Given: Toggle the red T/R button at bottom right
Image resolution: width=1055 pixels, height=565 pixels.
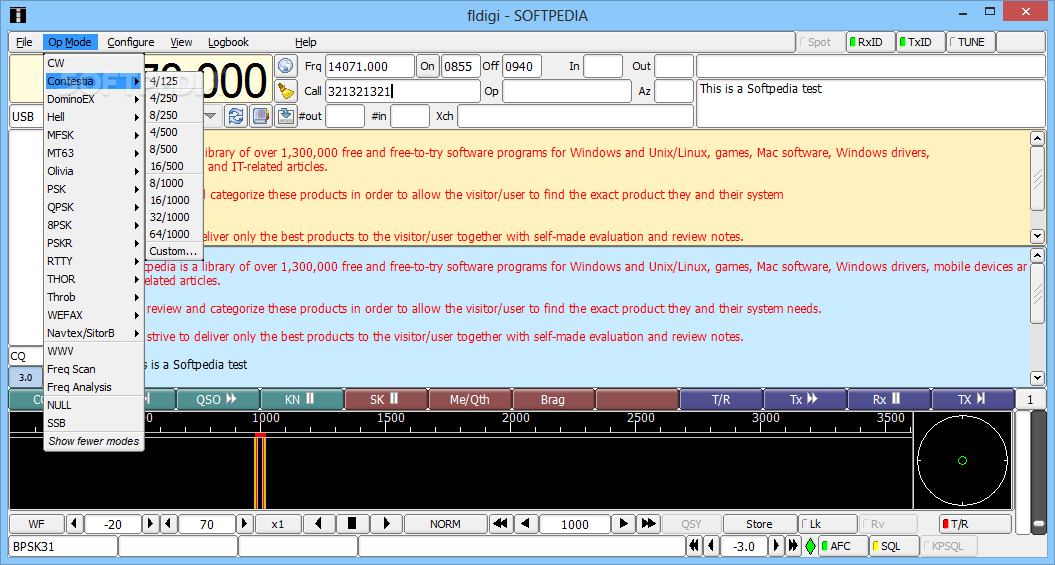Looking at the screenshot, I should point(975,524).
